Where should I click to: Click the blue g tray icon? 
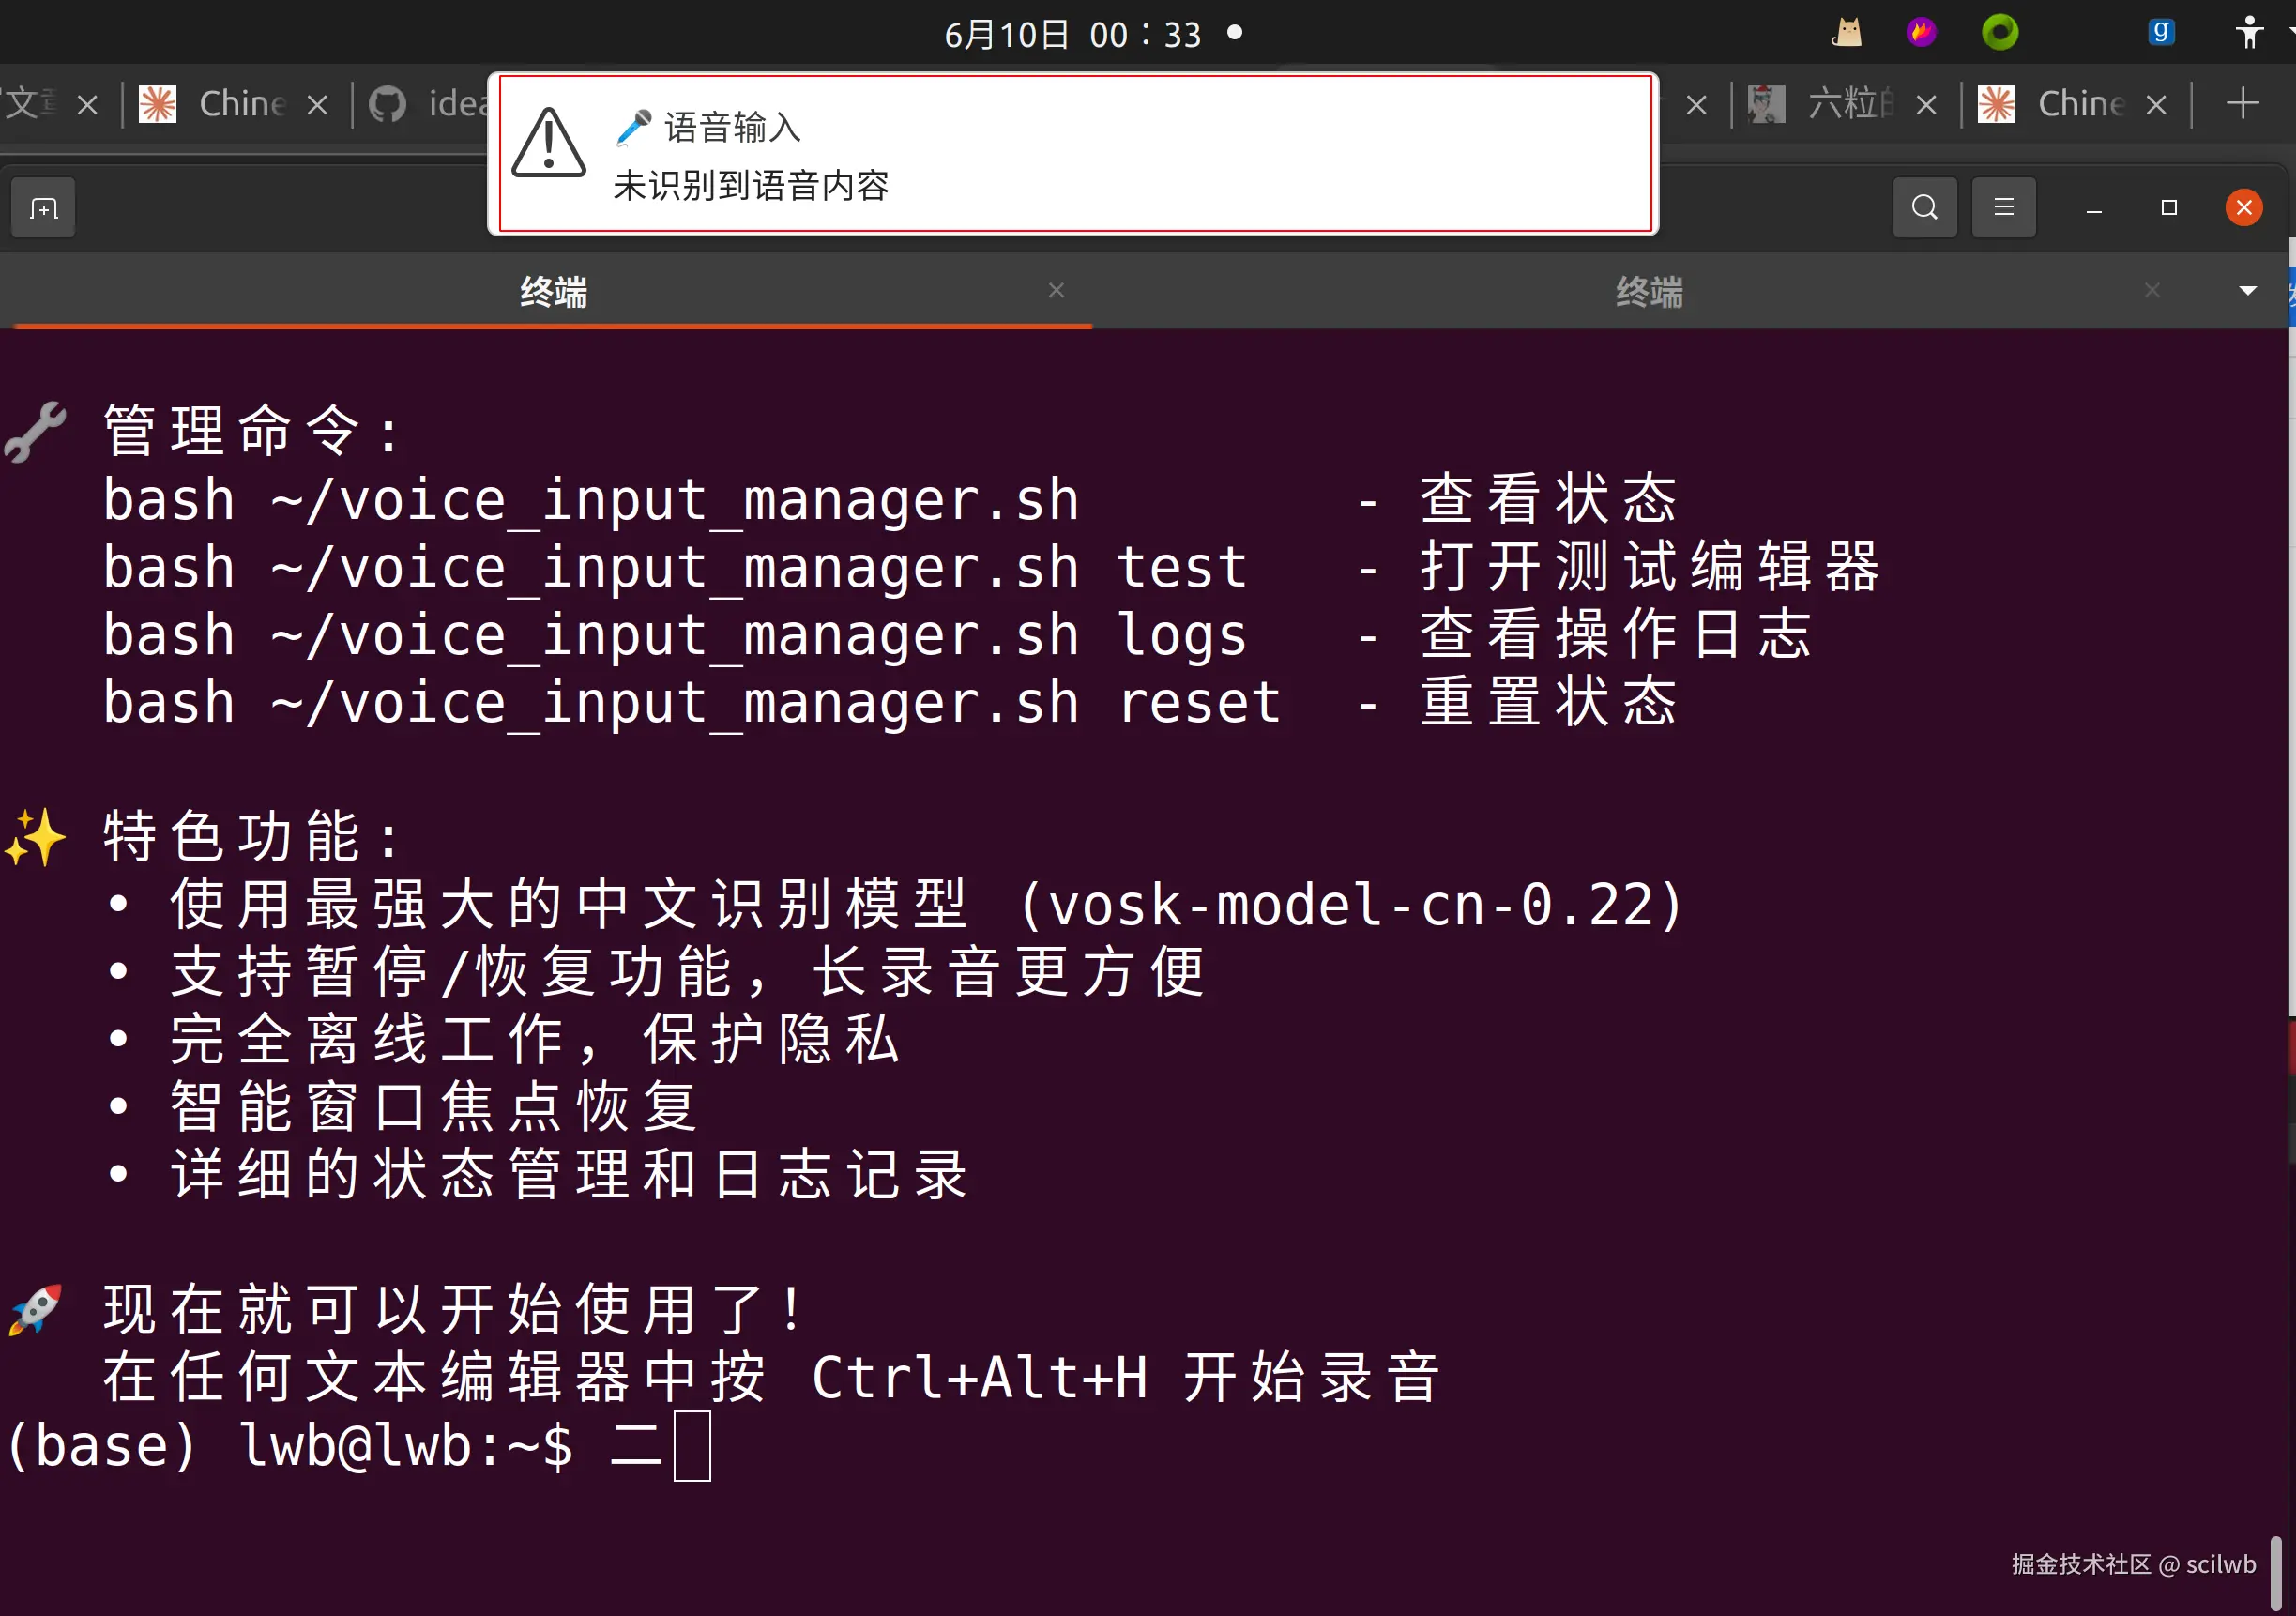click(x=2160, y=33)
